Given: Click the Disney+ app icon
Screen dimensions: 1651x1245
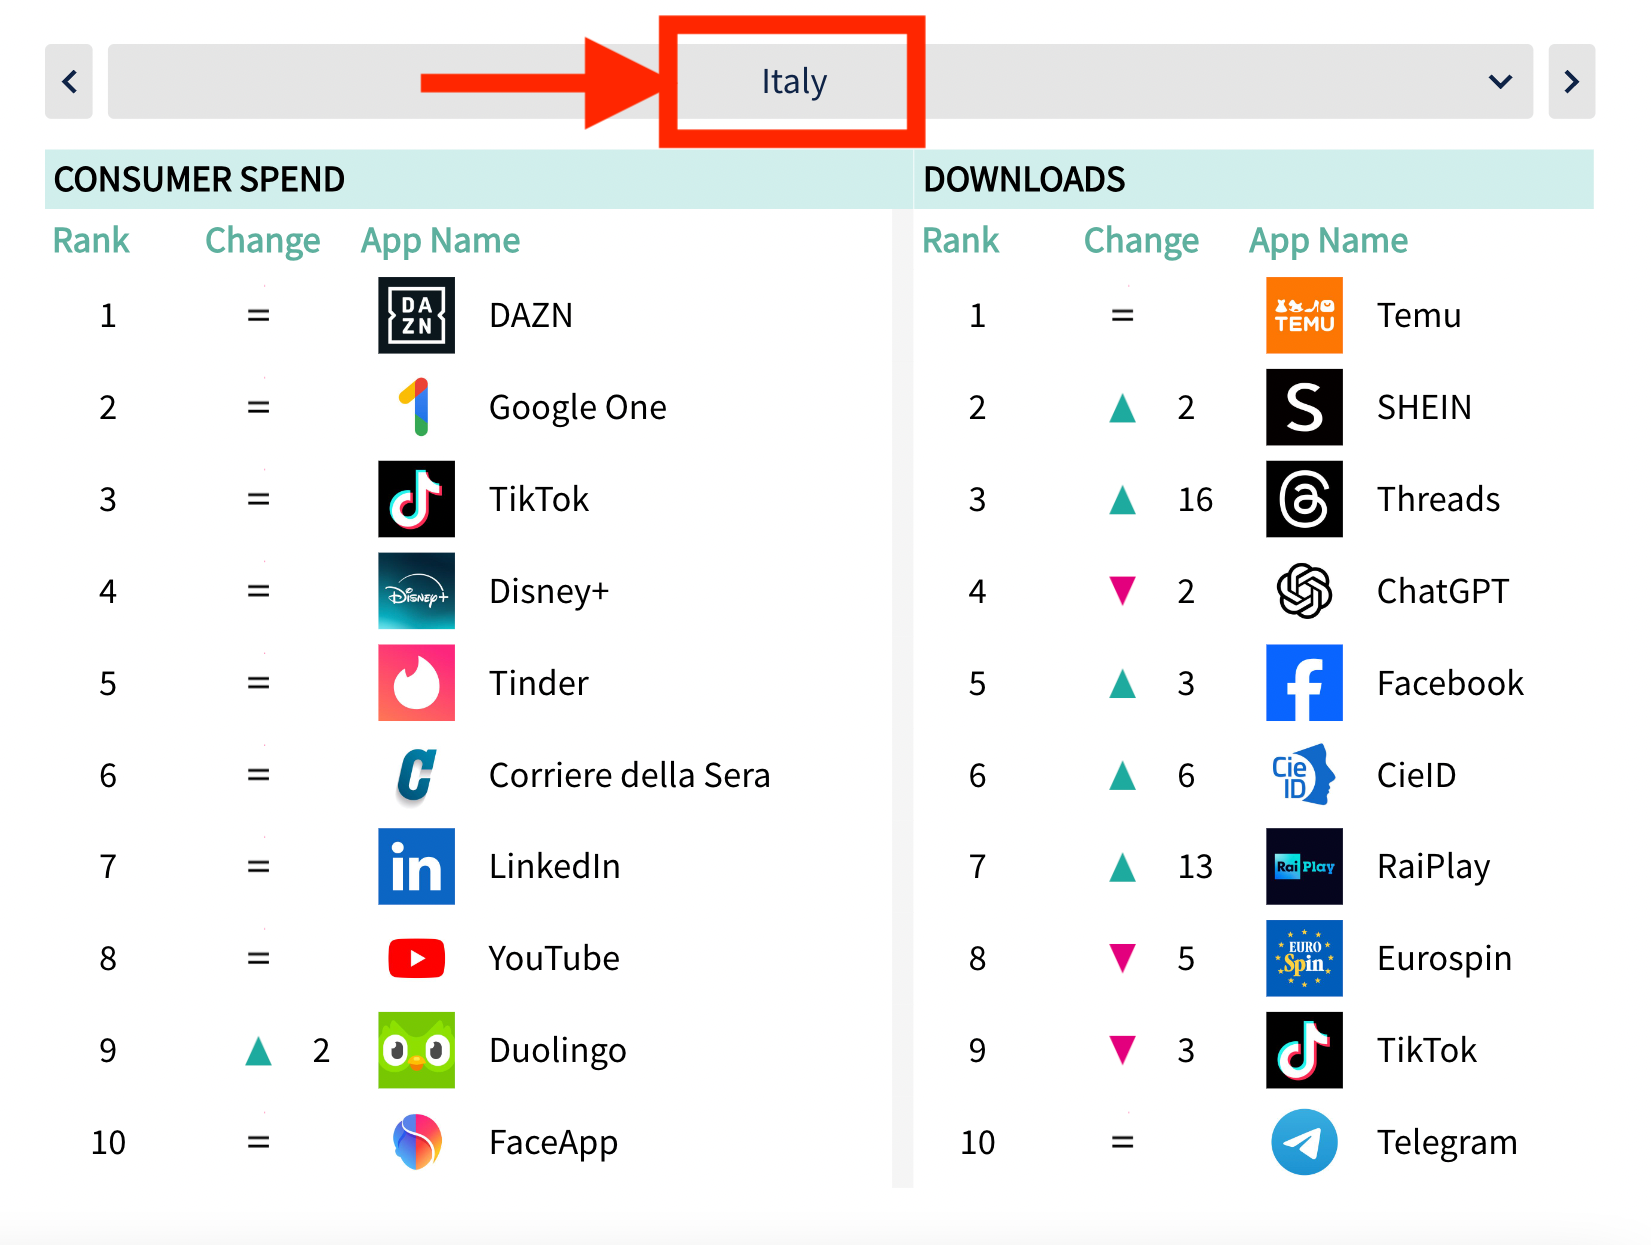Looking at the screenshot, I should pyautogui.click(x=416, y=591).
